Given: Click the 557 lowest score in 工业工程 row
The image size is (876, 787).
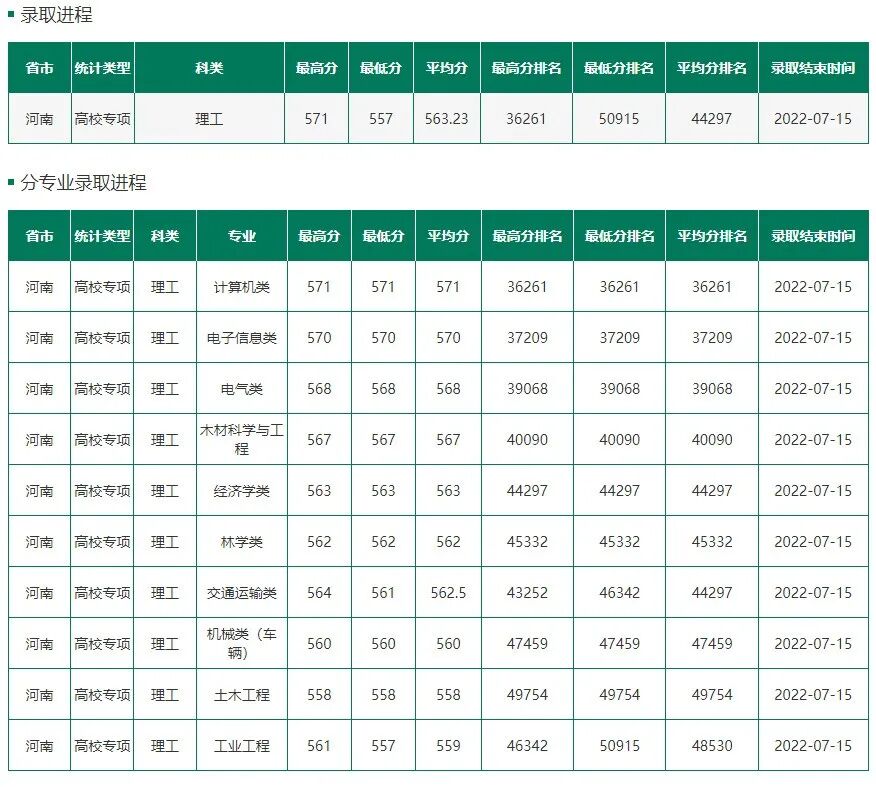Looking at the screenshot, I should pos(383,746).
